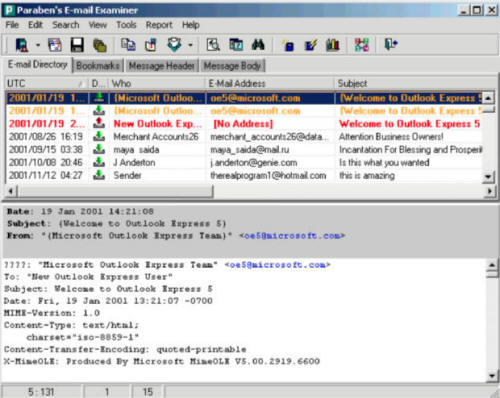The height and width of the screenshot is (398, 500).
Task: Select the red New Outlook Exp... row
Action: (244, 124)
